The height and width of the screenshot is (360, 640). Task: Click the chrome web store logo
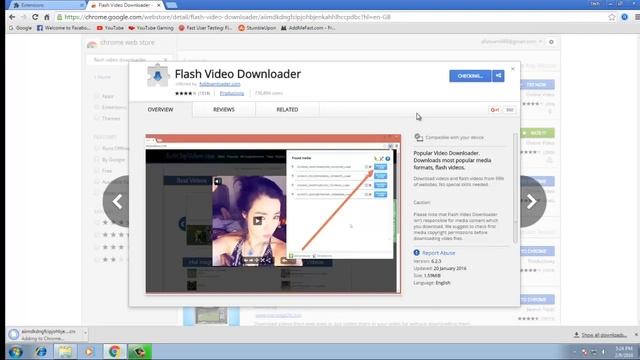[x=121, y=43]
